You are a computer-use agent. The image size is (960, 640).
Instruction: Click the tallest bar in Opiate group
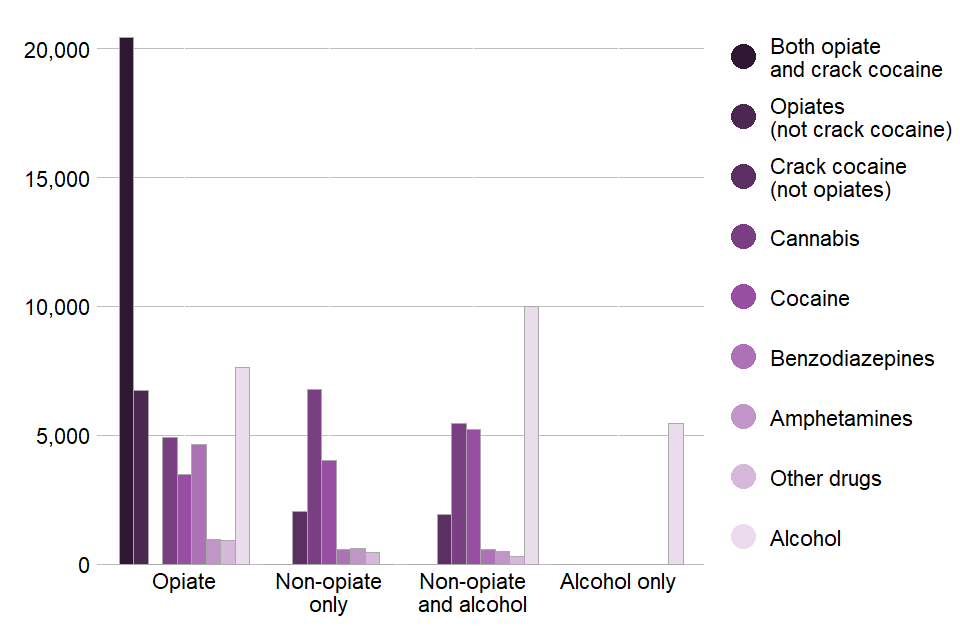(126, 300)
